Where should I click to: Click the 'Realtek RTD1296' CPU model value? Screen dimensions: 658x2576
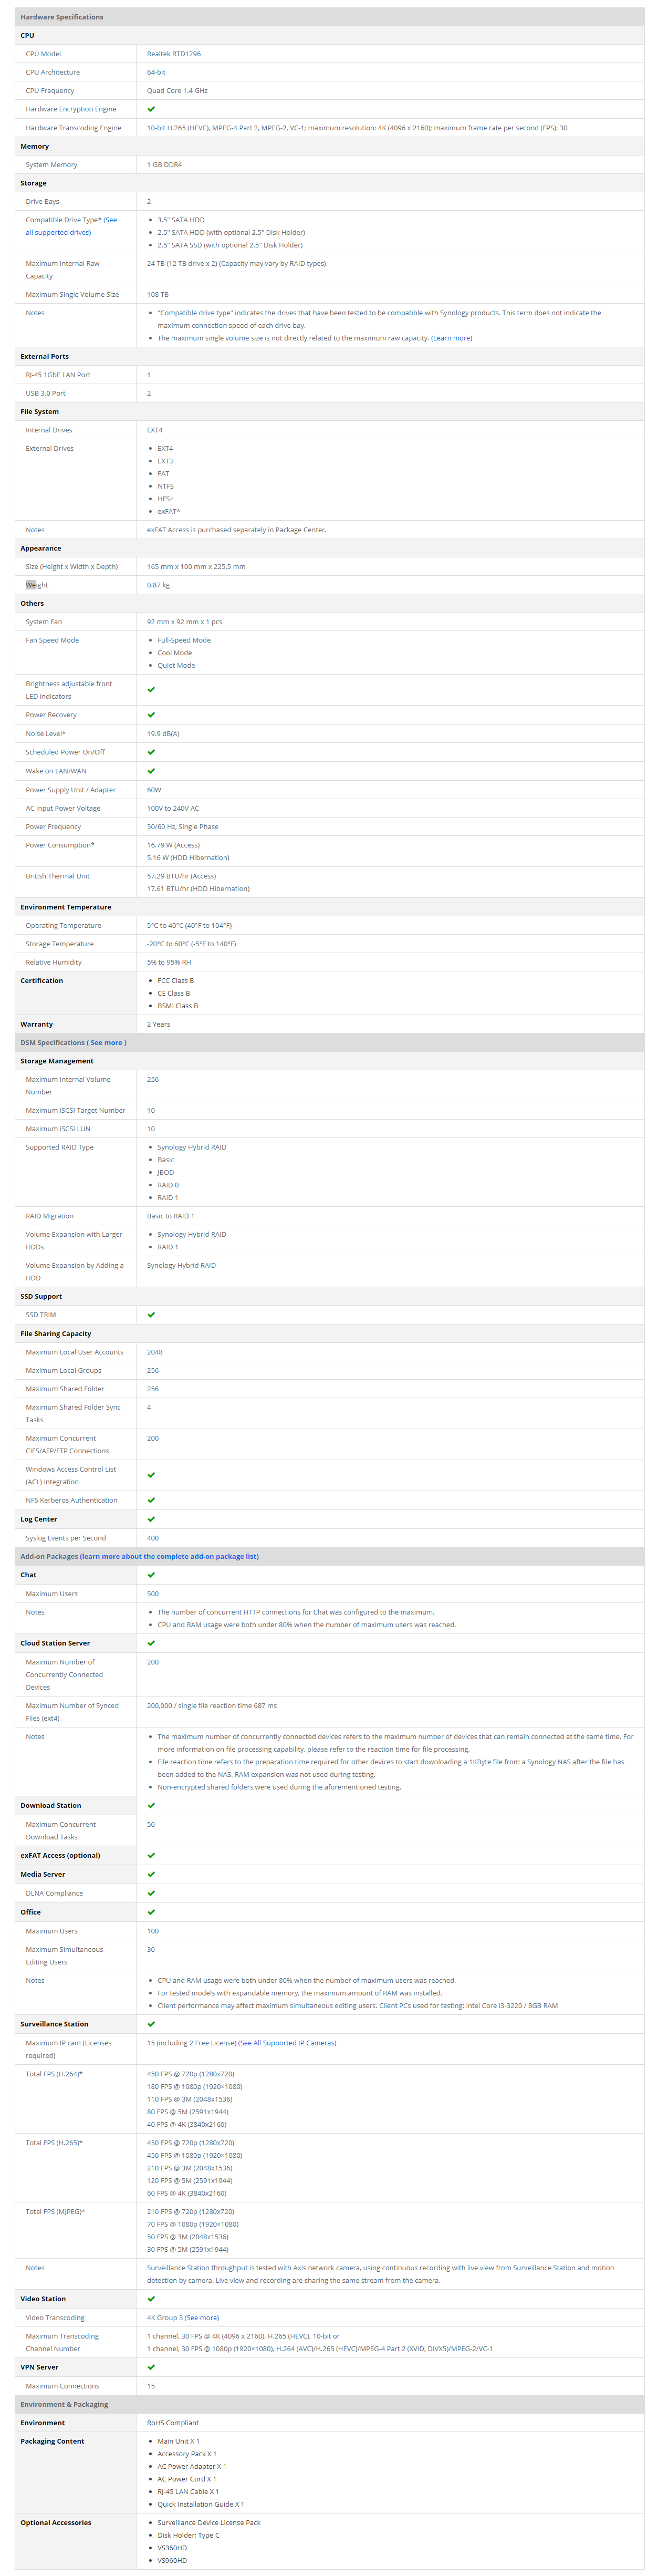(174, 54)
